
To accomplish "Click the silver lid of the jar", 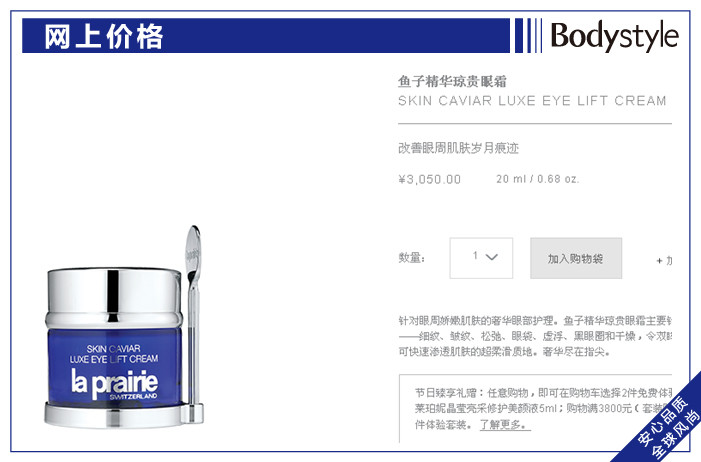I will 114,297.
